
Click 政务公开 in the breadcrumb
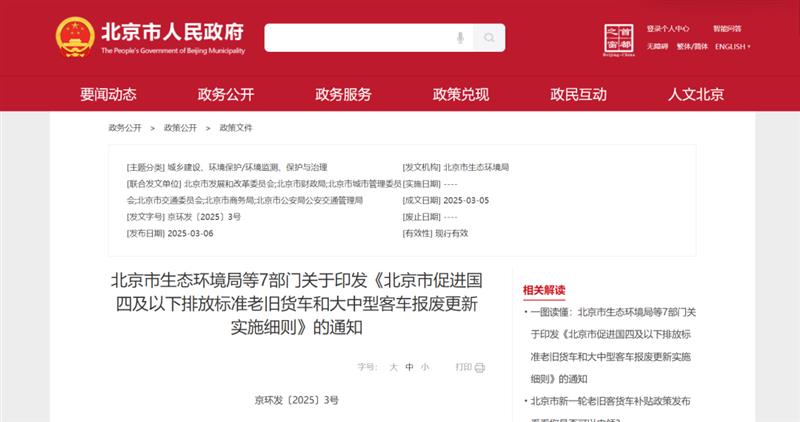[124, 128]
